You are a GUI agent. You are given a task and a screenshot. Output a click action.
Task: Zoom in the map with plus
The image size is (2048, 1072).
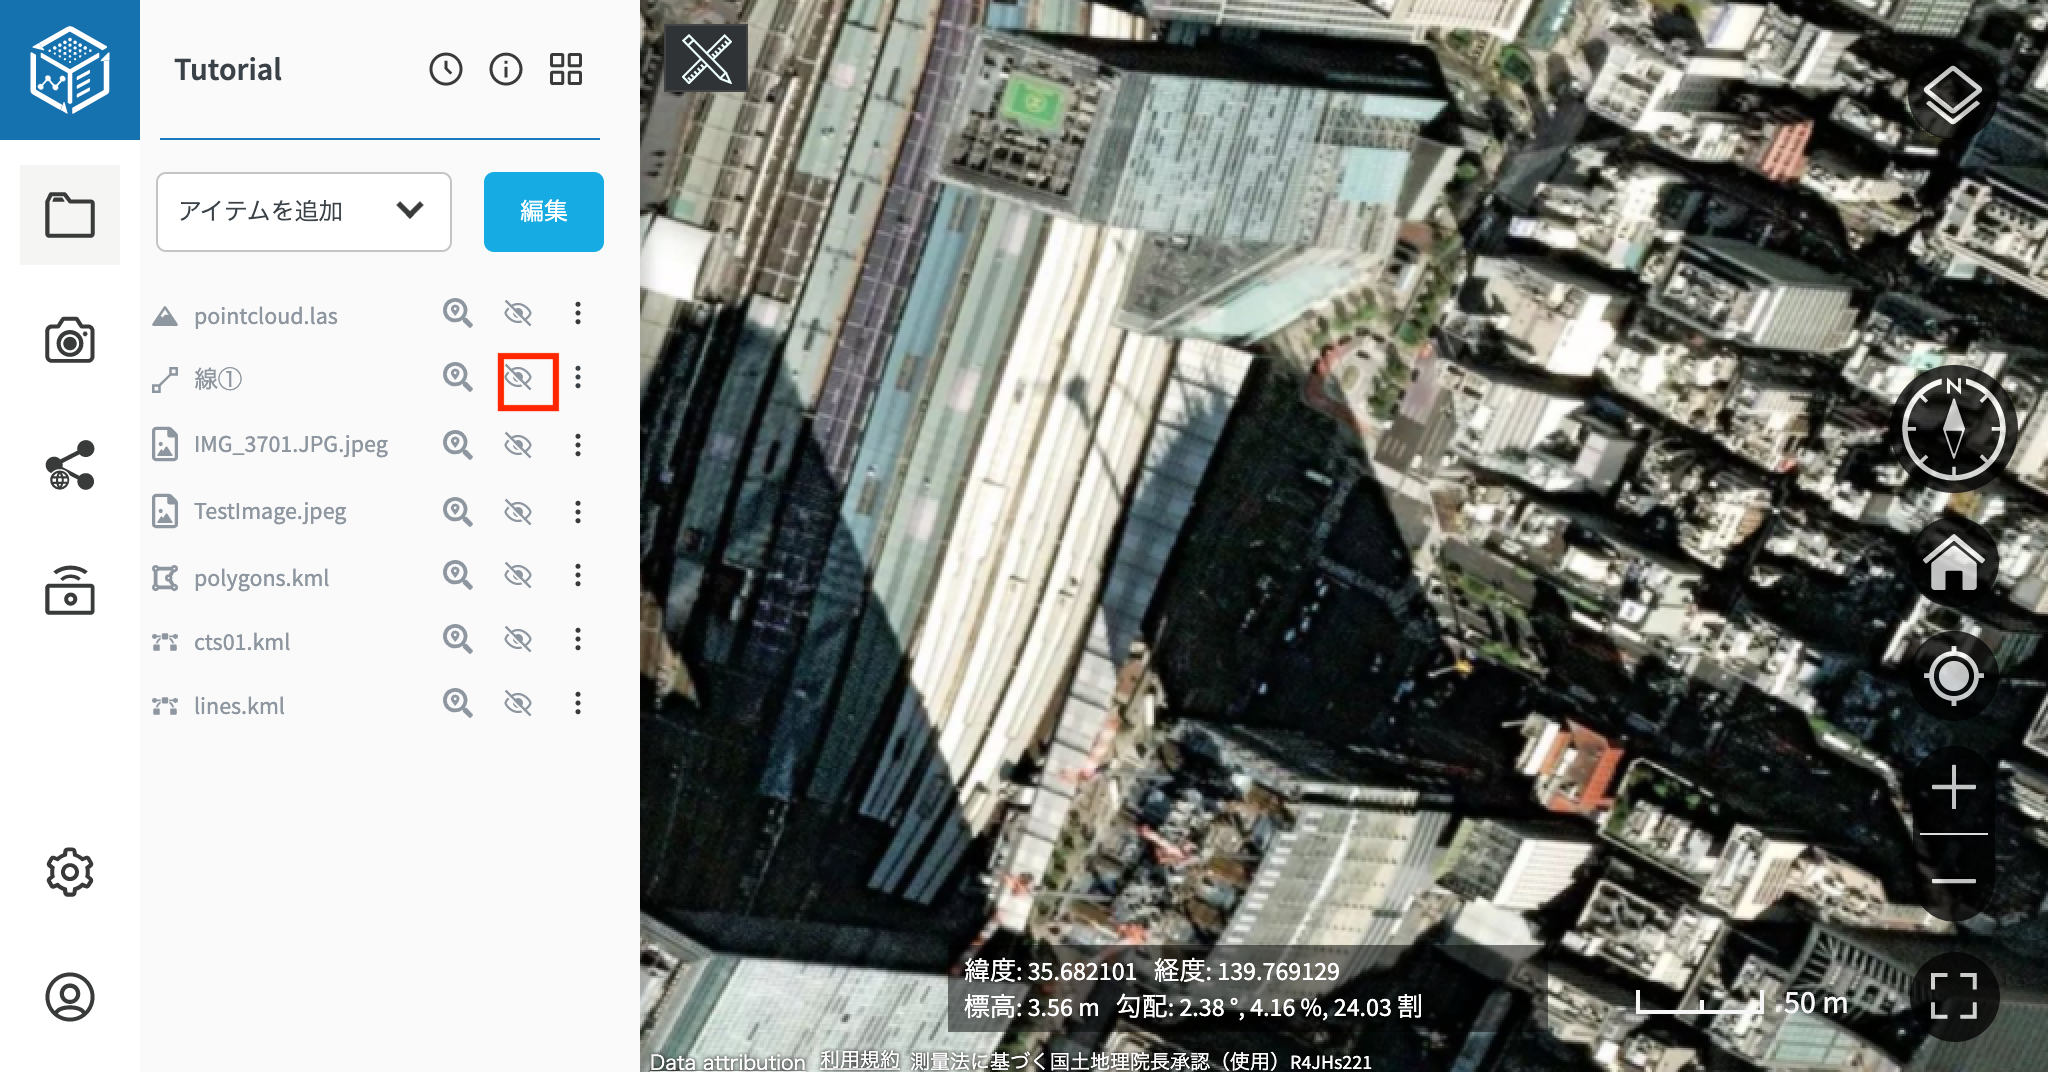click(x=1953, y=788)
